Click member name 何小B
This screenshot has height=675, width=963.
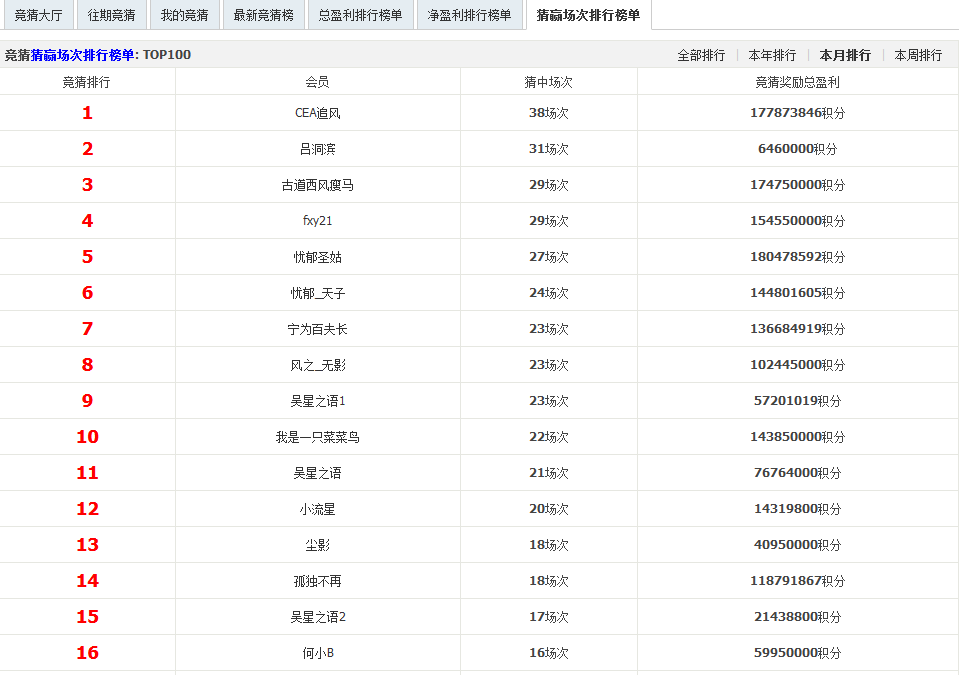317,653
